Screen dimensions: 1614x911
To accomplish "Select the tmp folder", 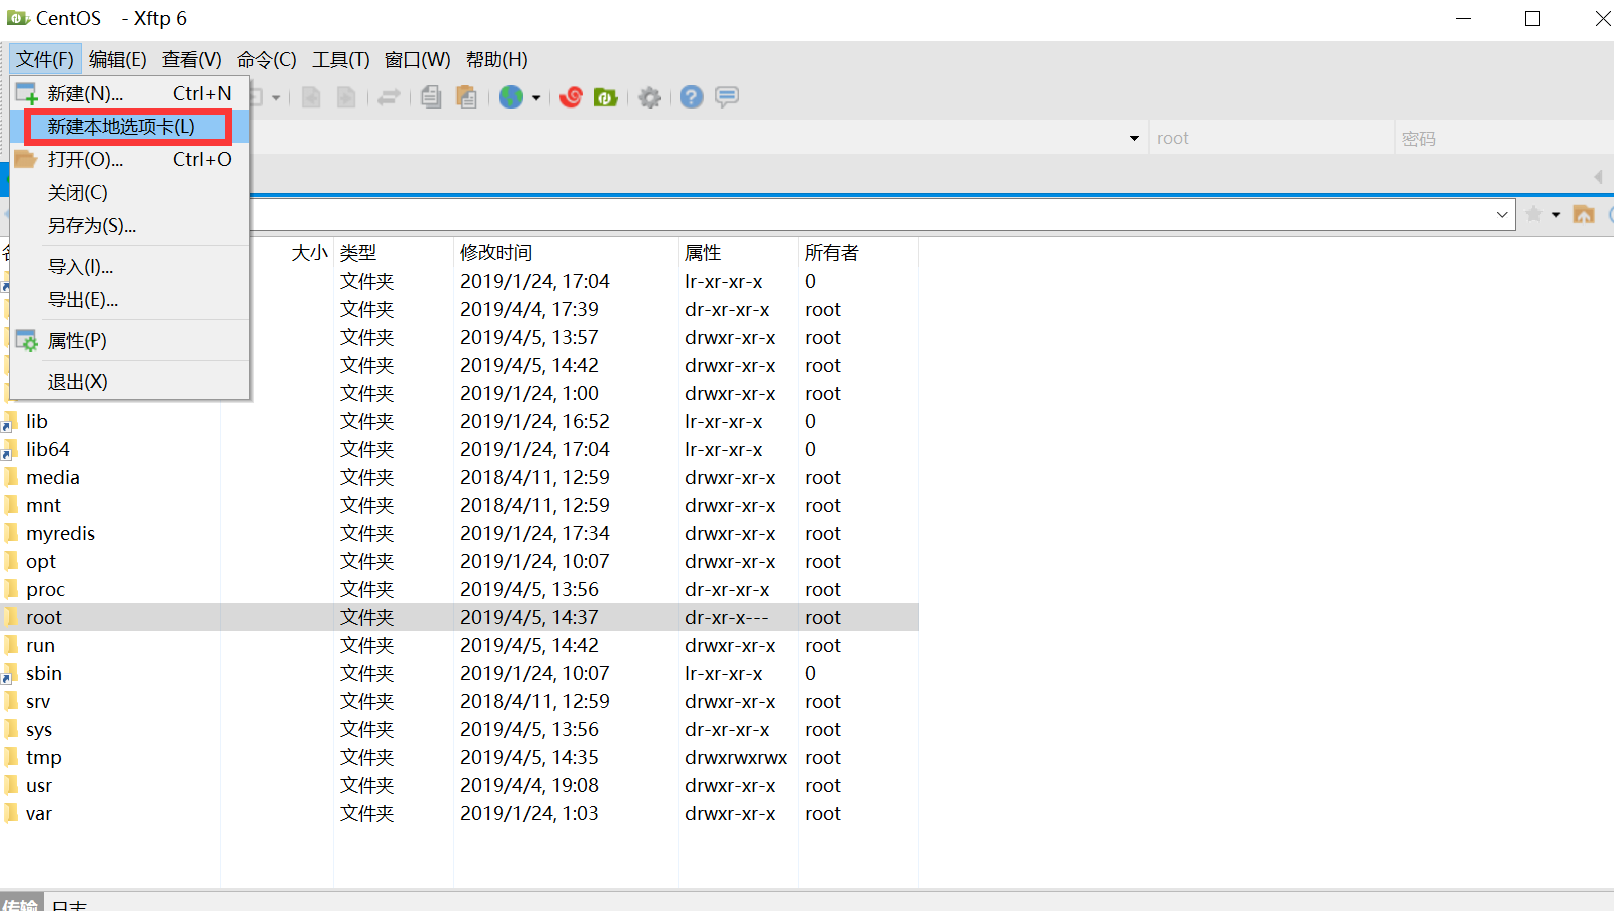I will (43, 757).
